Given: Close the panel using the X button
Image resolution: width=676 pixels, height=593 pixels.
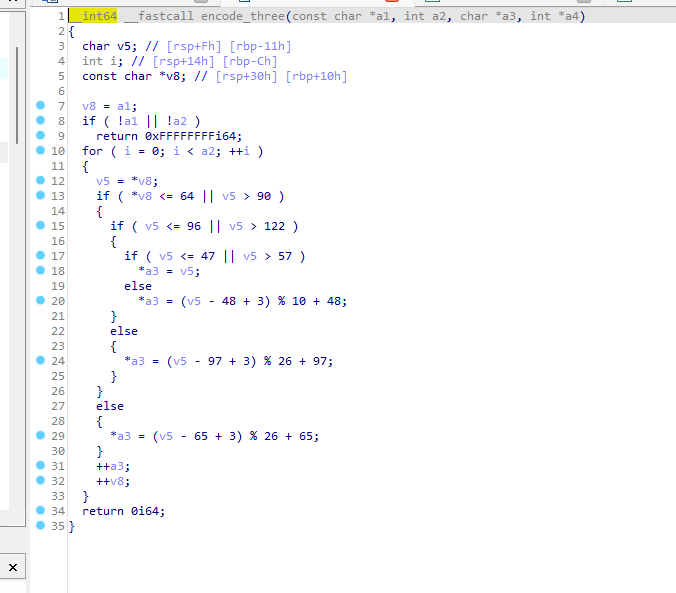Looking at the screenshot, I should (13, 568).
